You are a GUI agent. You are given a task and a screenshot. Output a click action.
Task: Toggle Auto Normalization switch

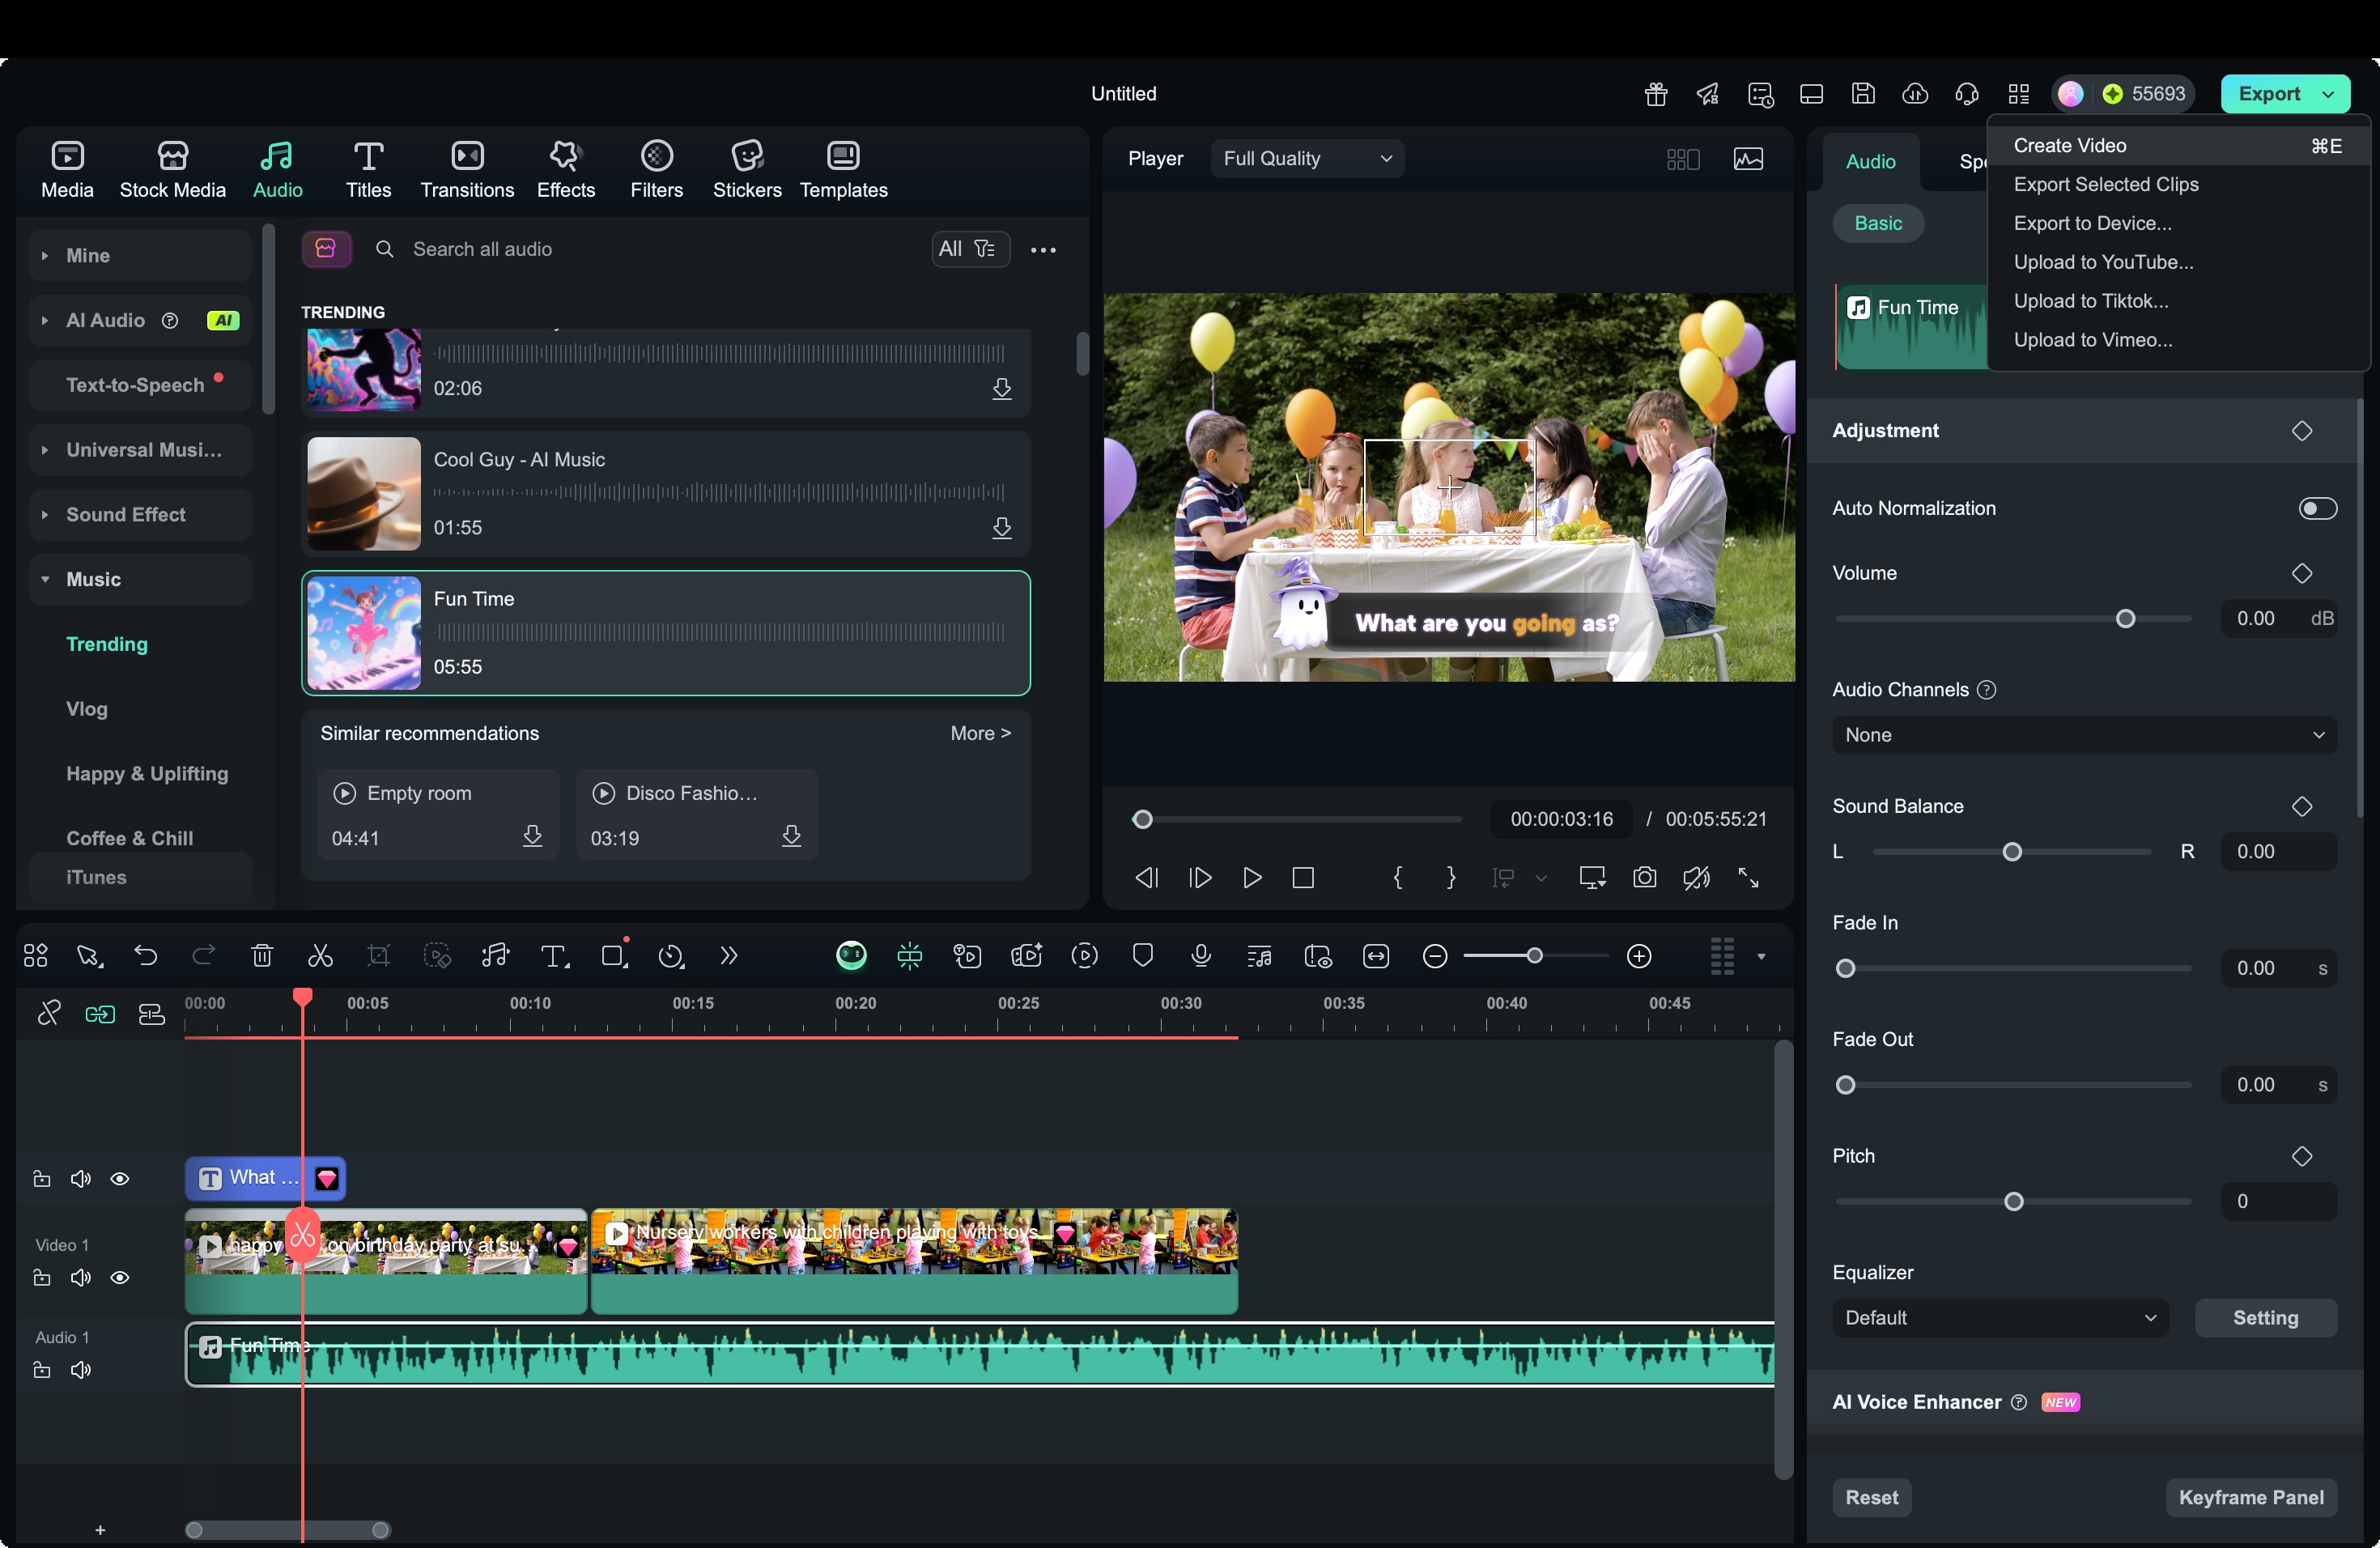2317,508
